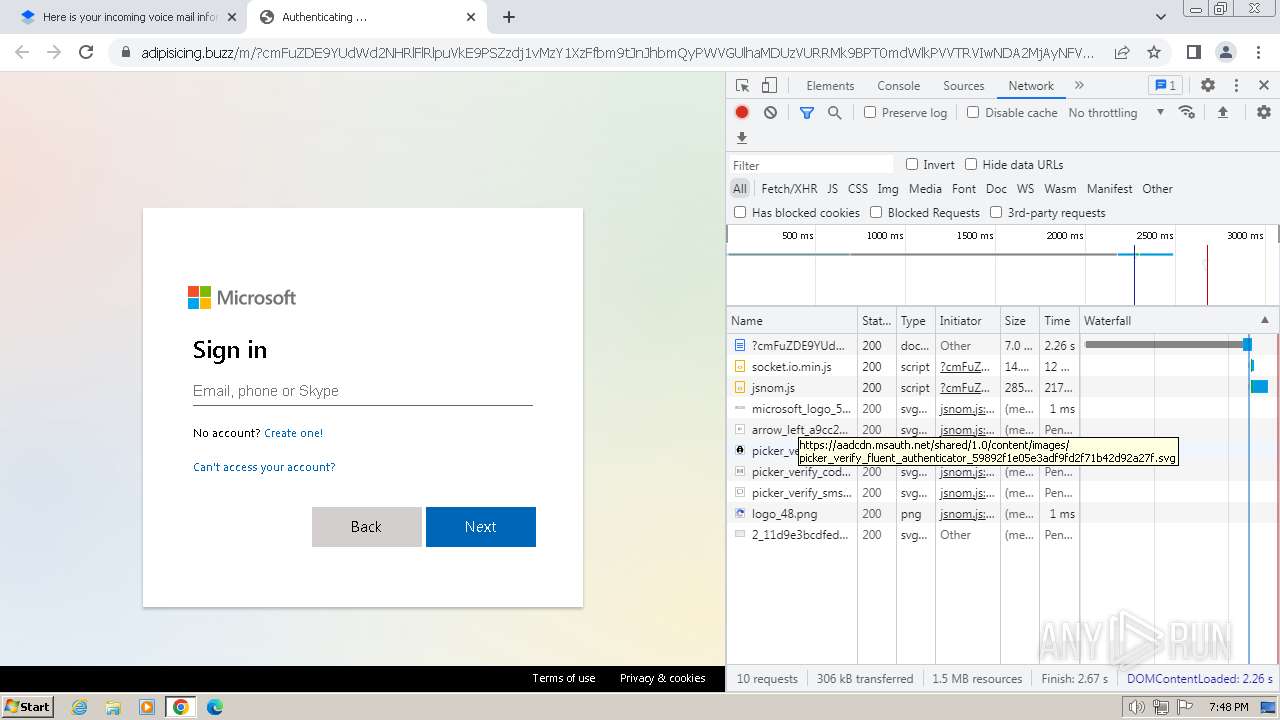Open DevTools settings gear icon

click(x=1208, y=86)
